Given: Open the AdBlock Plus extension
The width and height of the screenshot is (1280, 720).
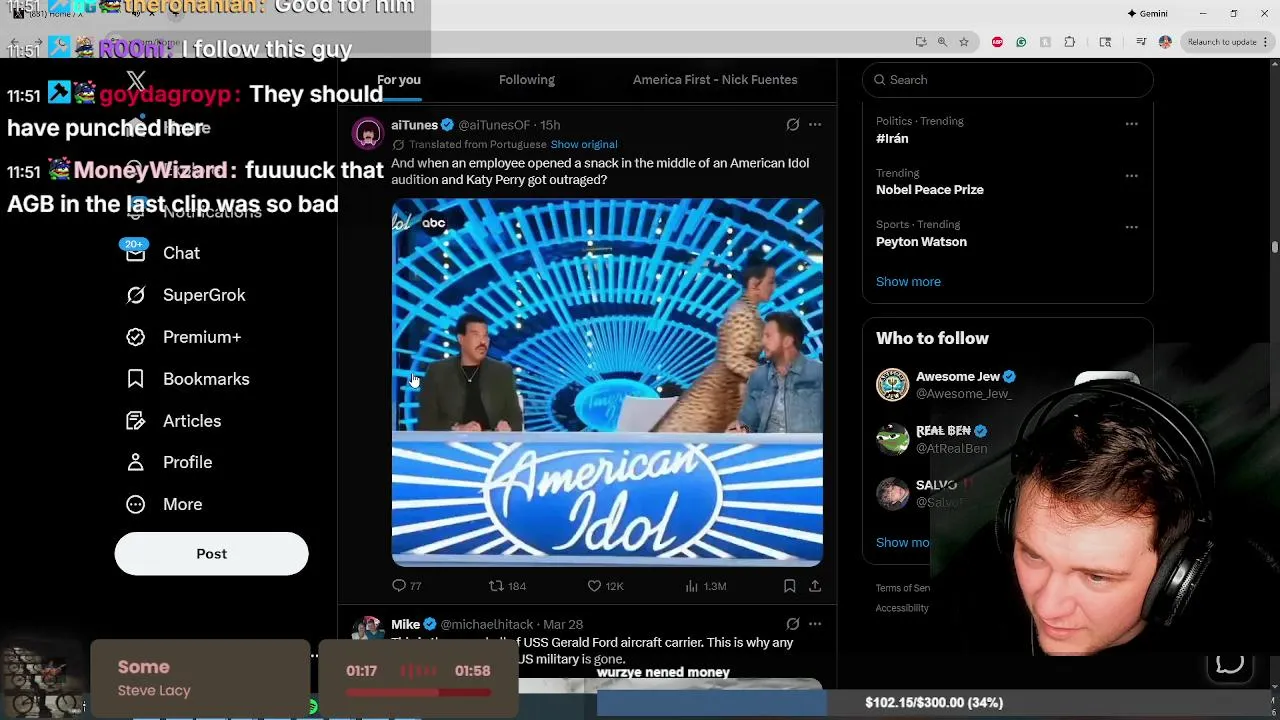Looking at the screenshot, I should coord(997,42).
